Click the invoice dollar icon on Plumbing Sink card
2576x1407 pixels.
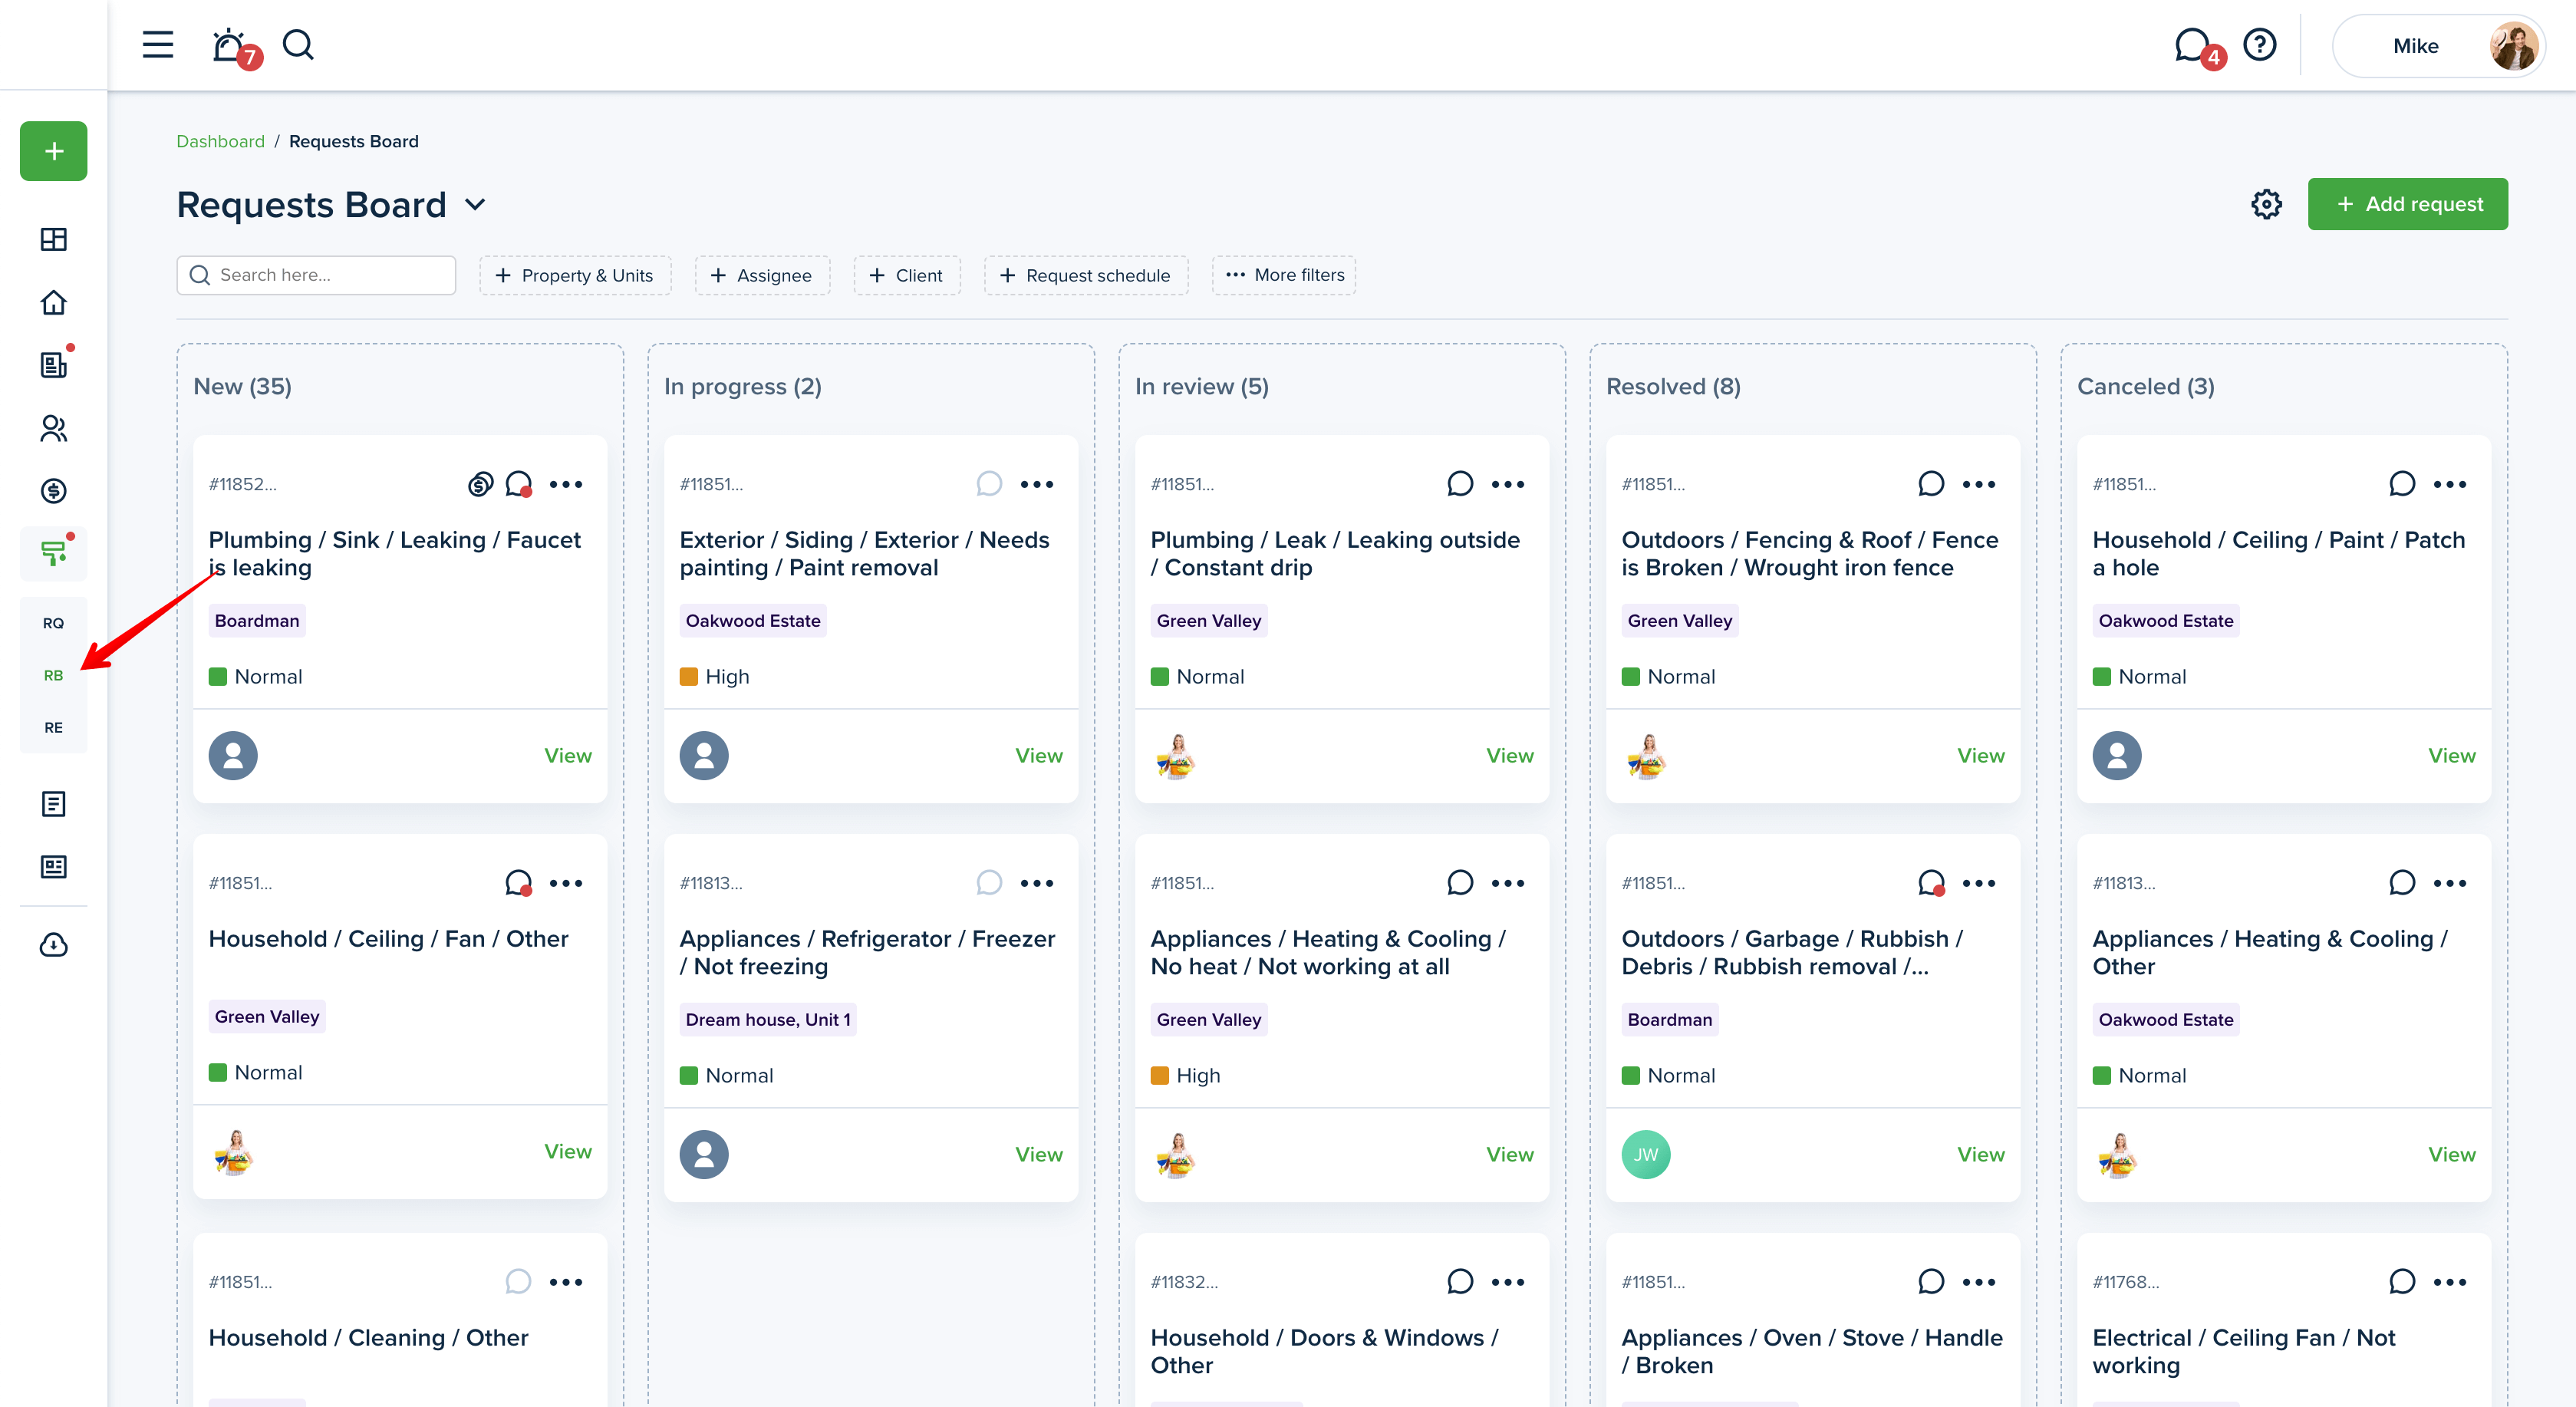point(480,484)
